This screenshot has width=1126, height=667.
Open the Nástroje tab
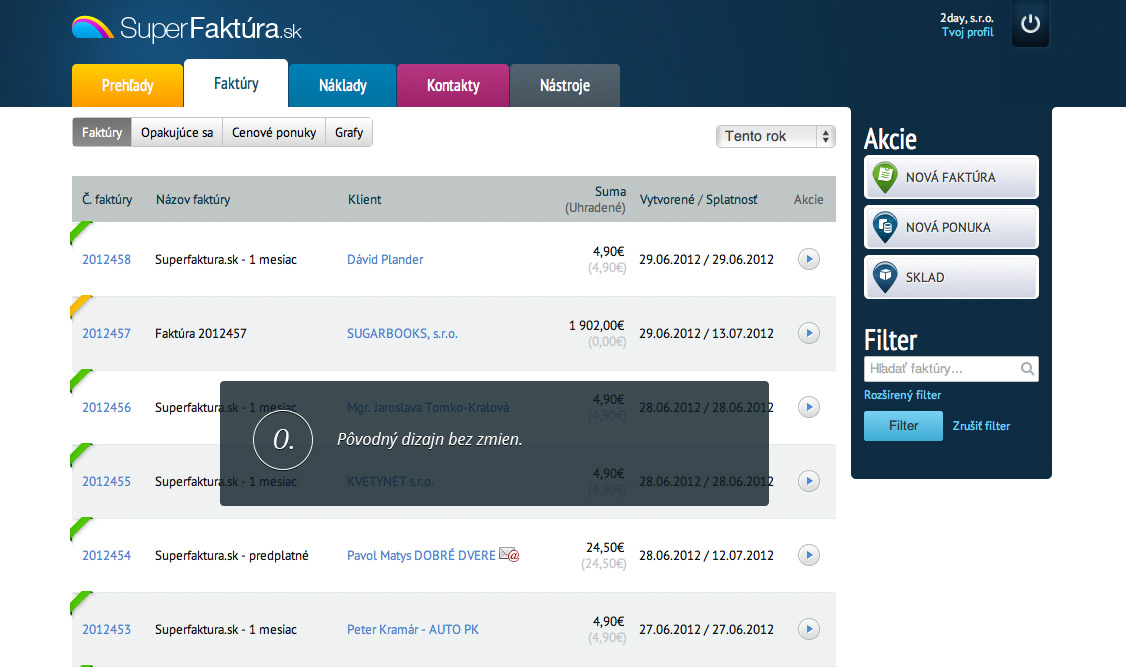tap(565, 85)
